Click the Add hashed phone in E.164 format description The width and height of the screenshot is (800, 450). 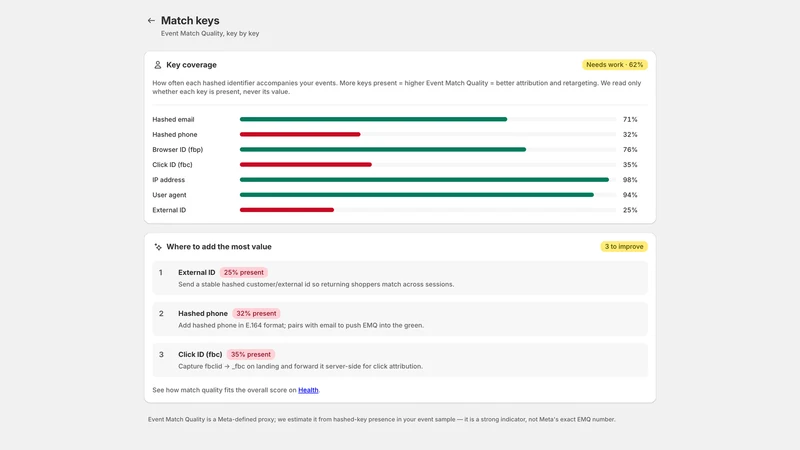(301, 325)
